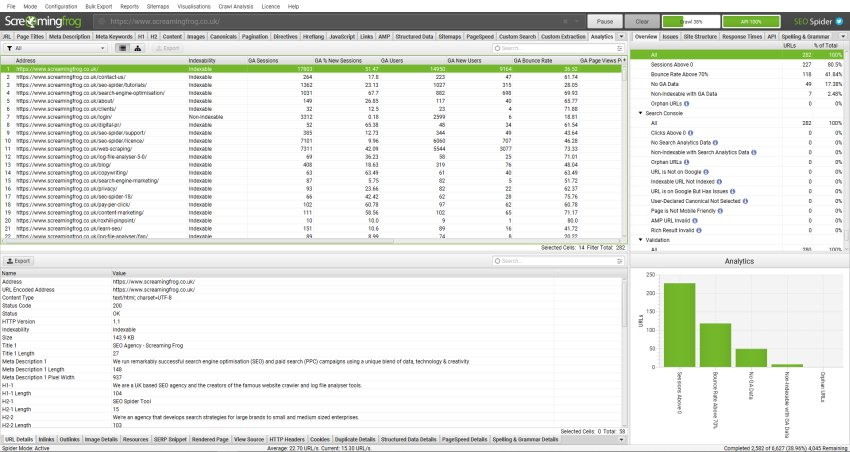The image size is (850, 452).
Task: Open search options in the top search box
Action: coord(619,48)
